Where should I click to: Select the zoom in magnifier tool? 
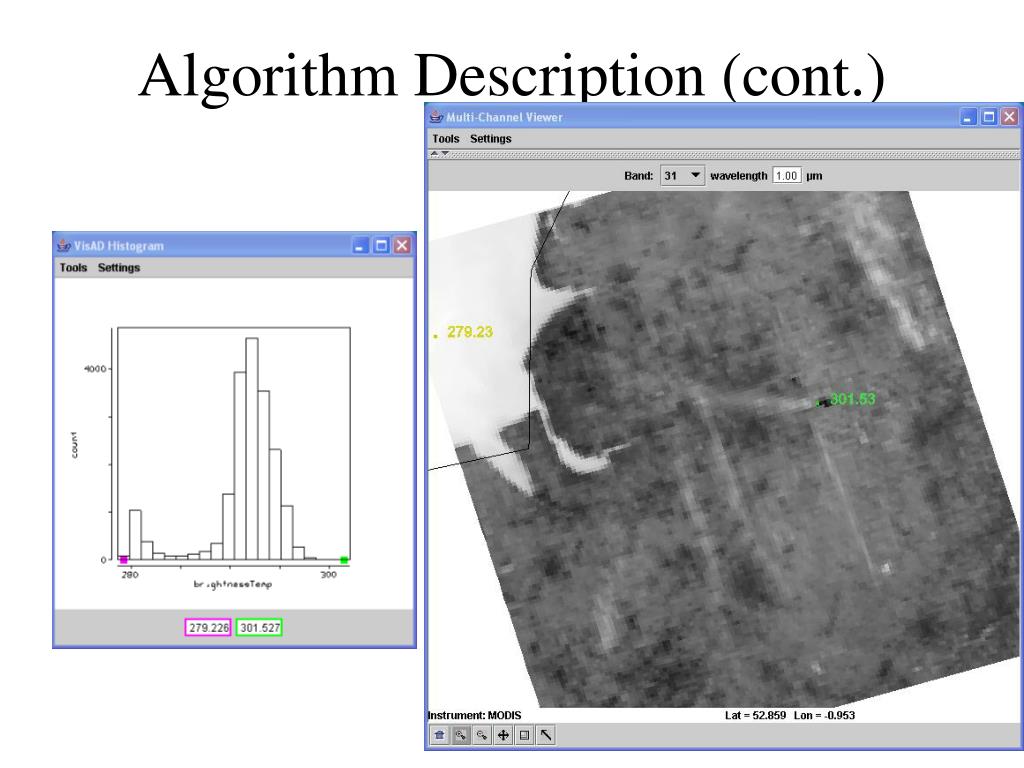pos(461,736)
